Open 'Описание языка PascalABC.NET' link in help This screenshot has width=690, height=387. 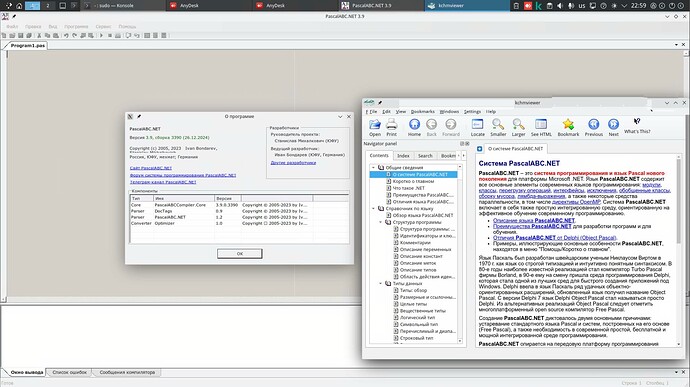(534, 220)
